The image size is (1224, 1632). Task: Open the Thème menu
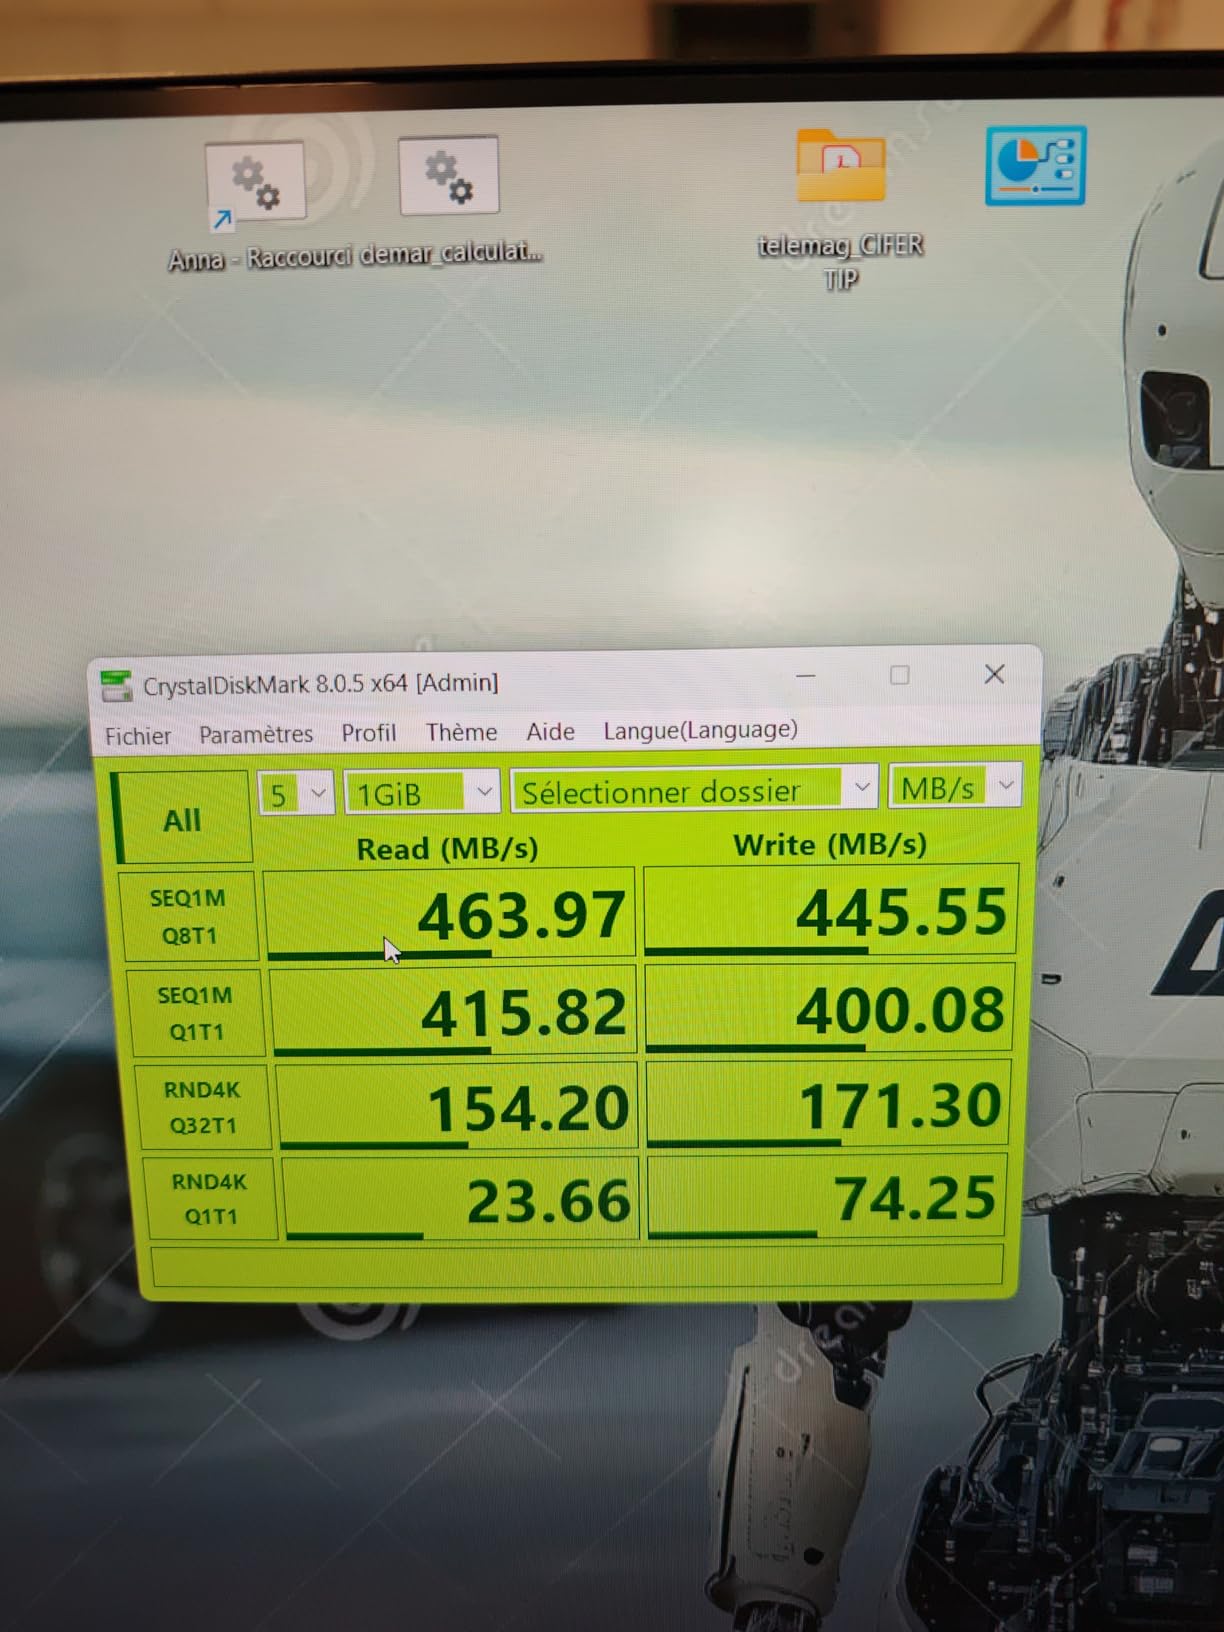[x=461, y=732]
